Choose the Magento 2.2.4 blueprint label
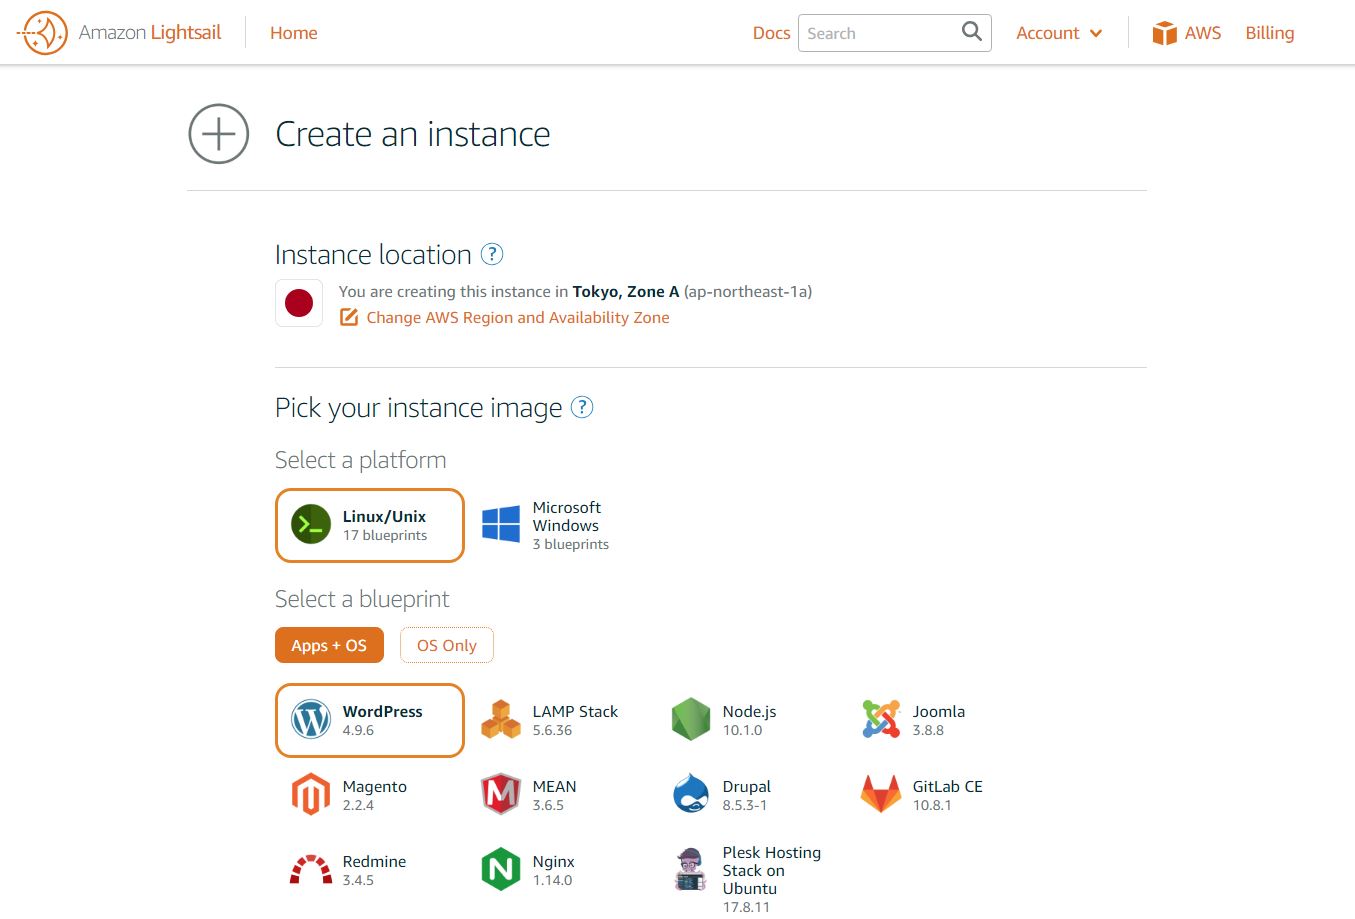This screenshot has width=1355, height=919. (x=375, y=795)
